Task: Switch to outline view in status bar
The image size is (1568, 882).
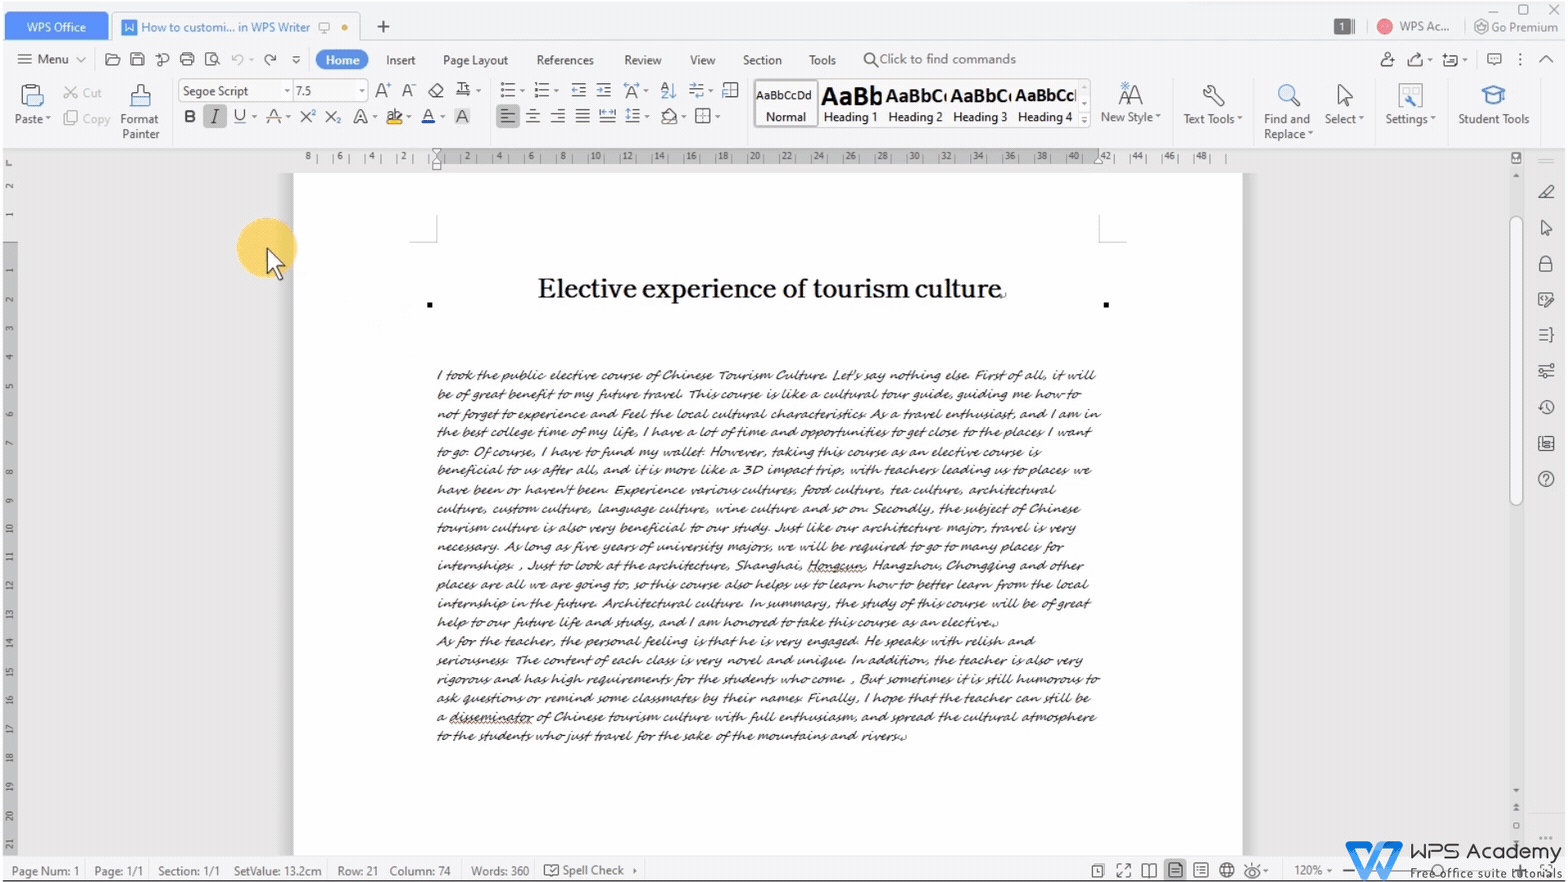Action: coord(1201,871)
